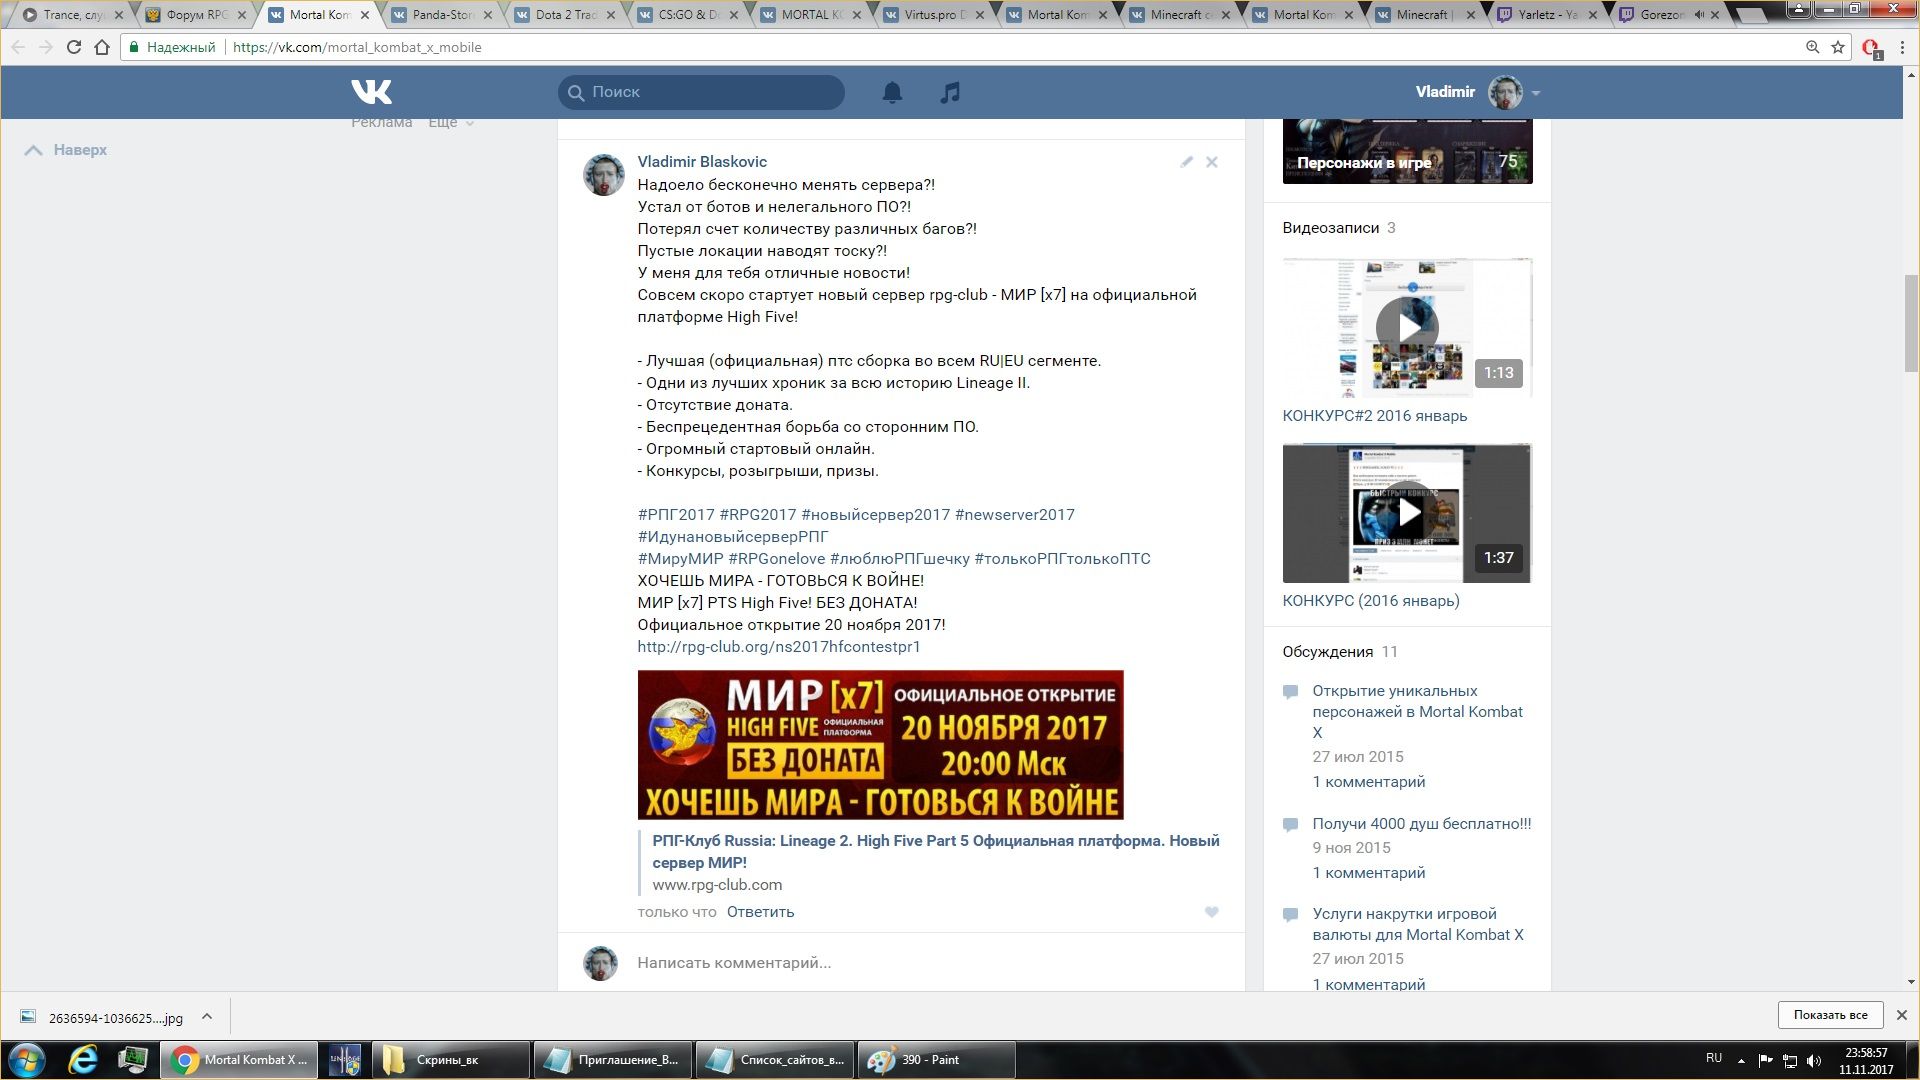
Task: Switch to the Panda-Store tab
Action: (x=440, y=15)
